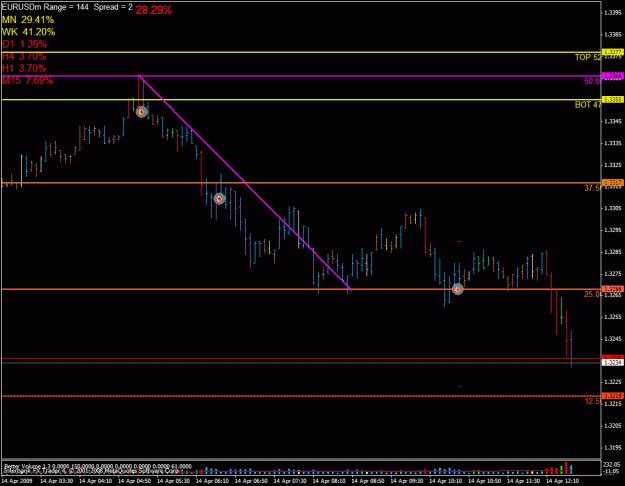Click the orange 1.3317 price tag
Viewport: 625px width, 486px height.
[613, 183]
